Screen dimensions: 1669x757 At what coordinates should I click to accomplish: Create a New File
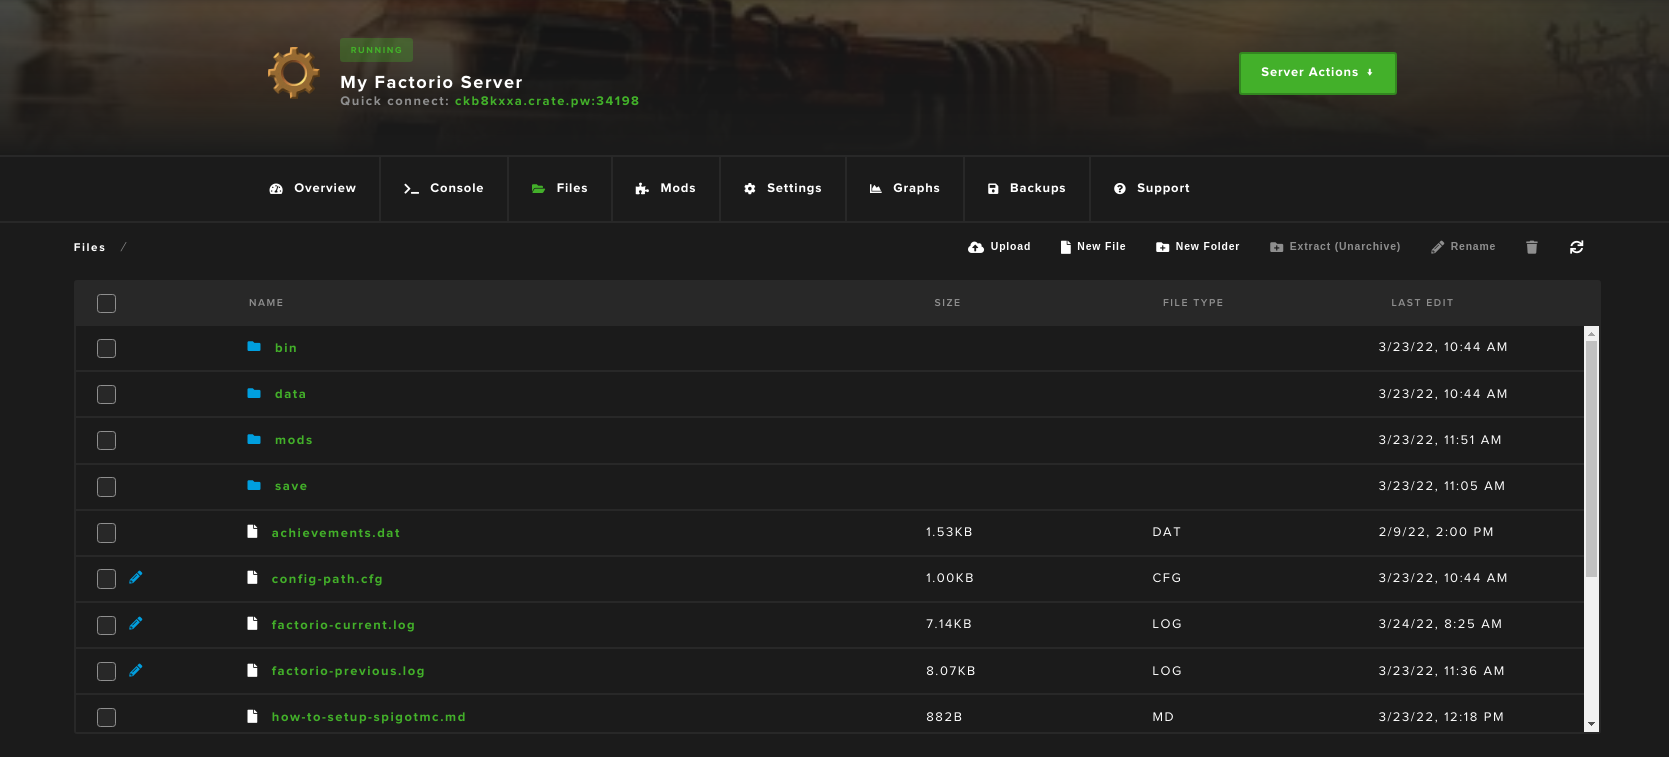(x=1093, y=247)
